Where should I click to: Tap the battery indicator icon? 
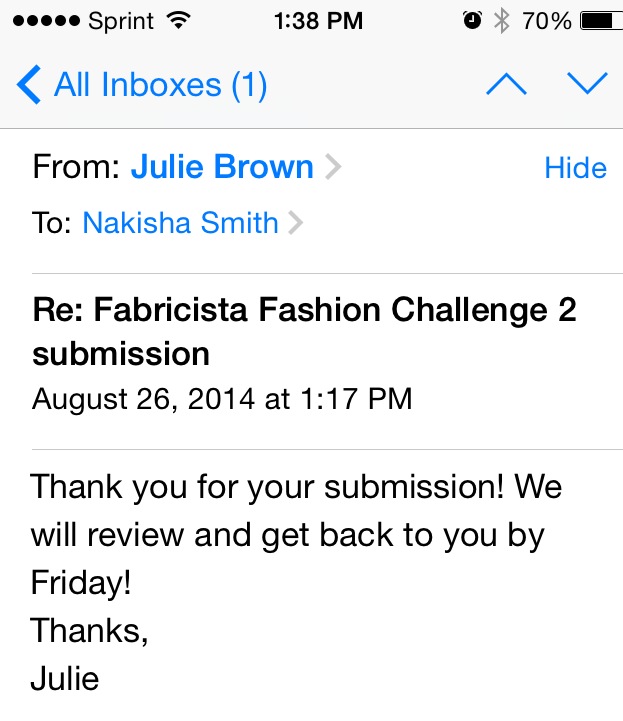point(601,21)
